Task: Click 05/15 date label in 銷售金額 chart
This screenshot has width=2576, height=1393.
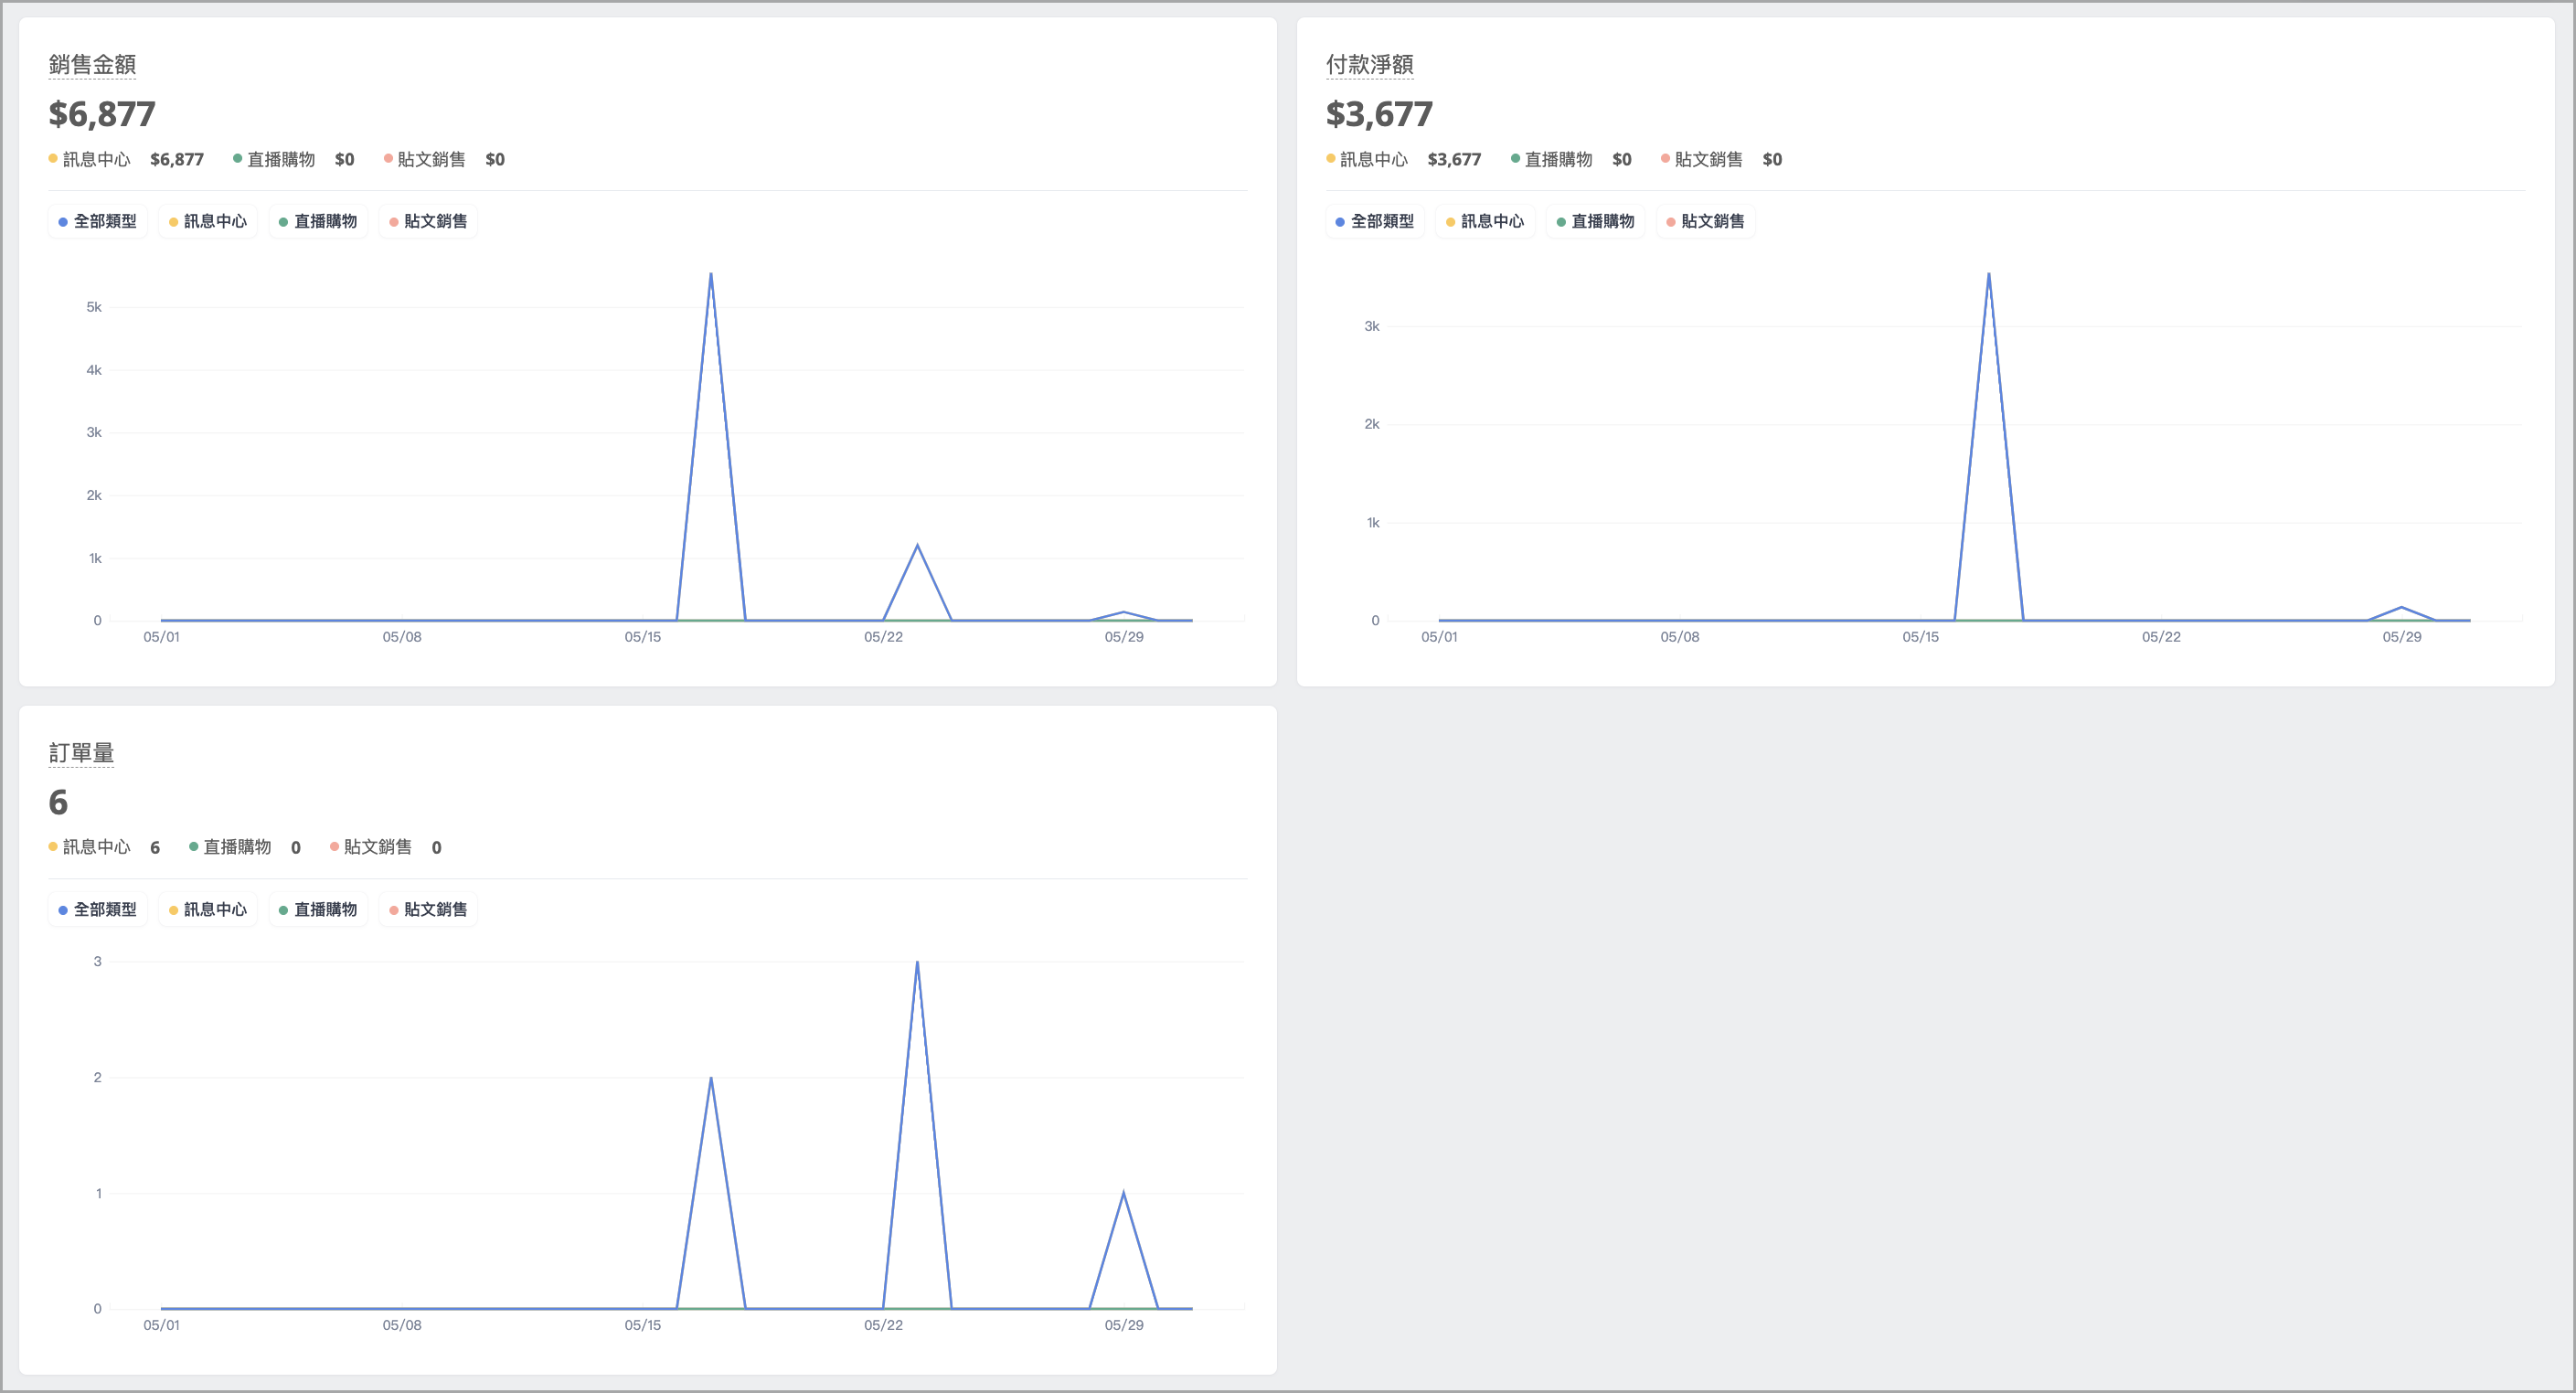Action: point(643,637)
